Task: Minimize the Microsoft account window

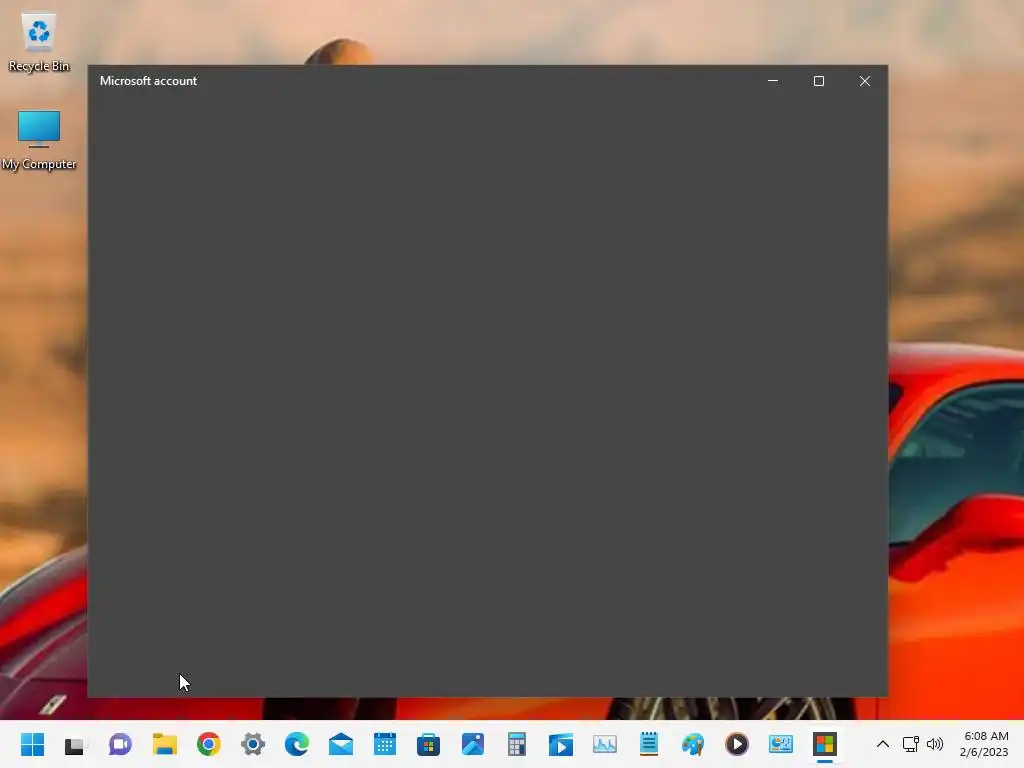Action: [773, 81]
